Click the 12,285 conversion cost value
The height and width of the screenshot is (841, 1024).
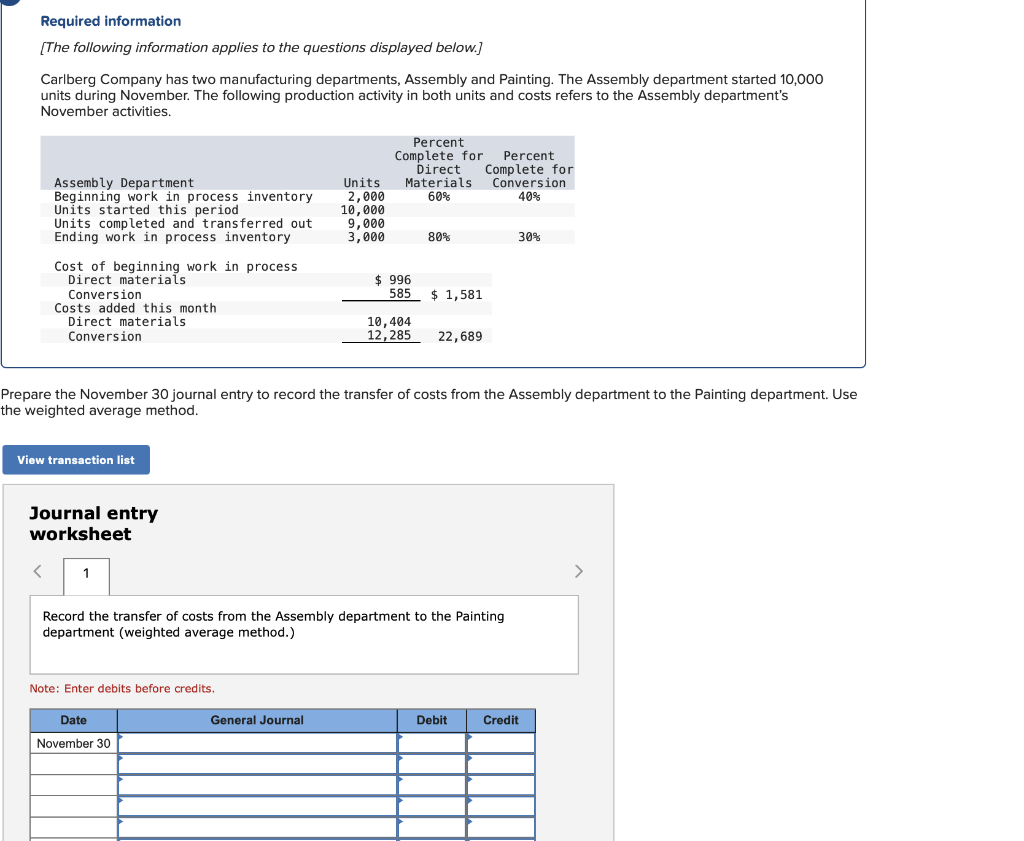pos(389,335)
